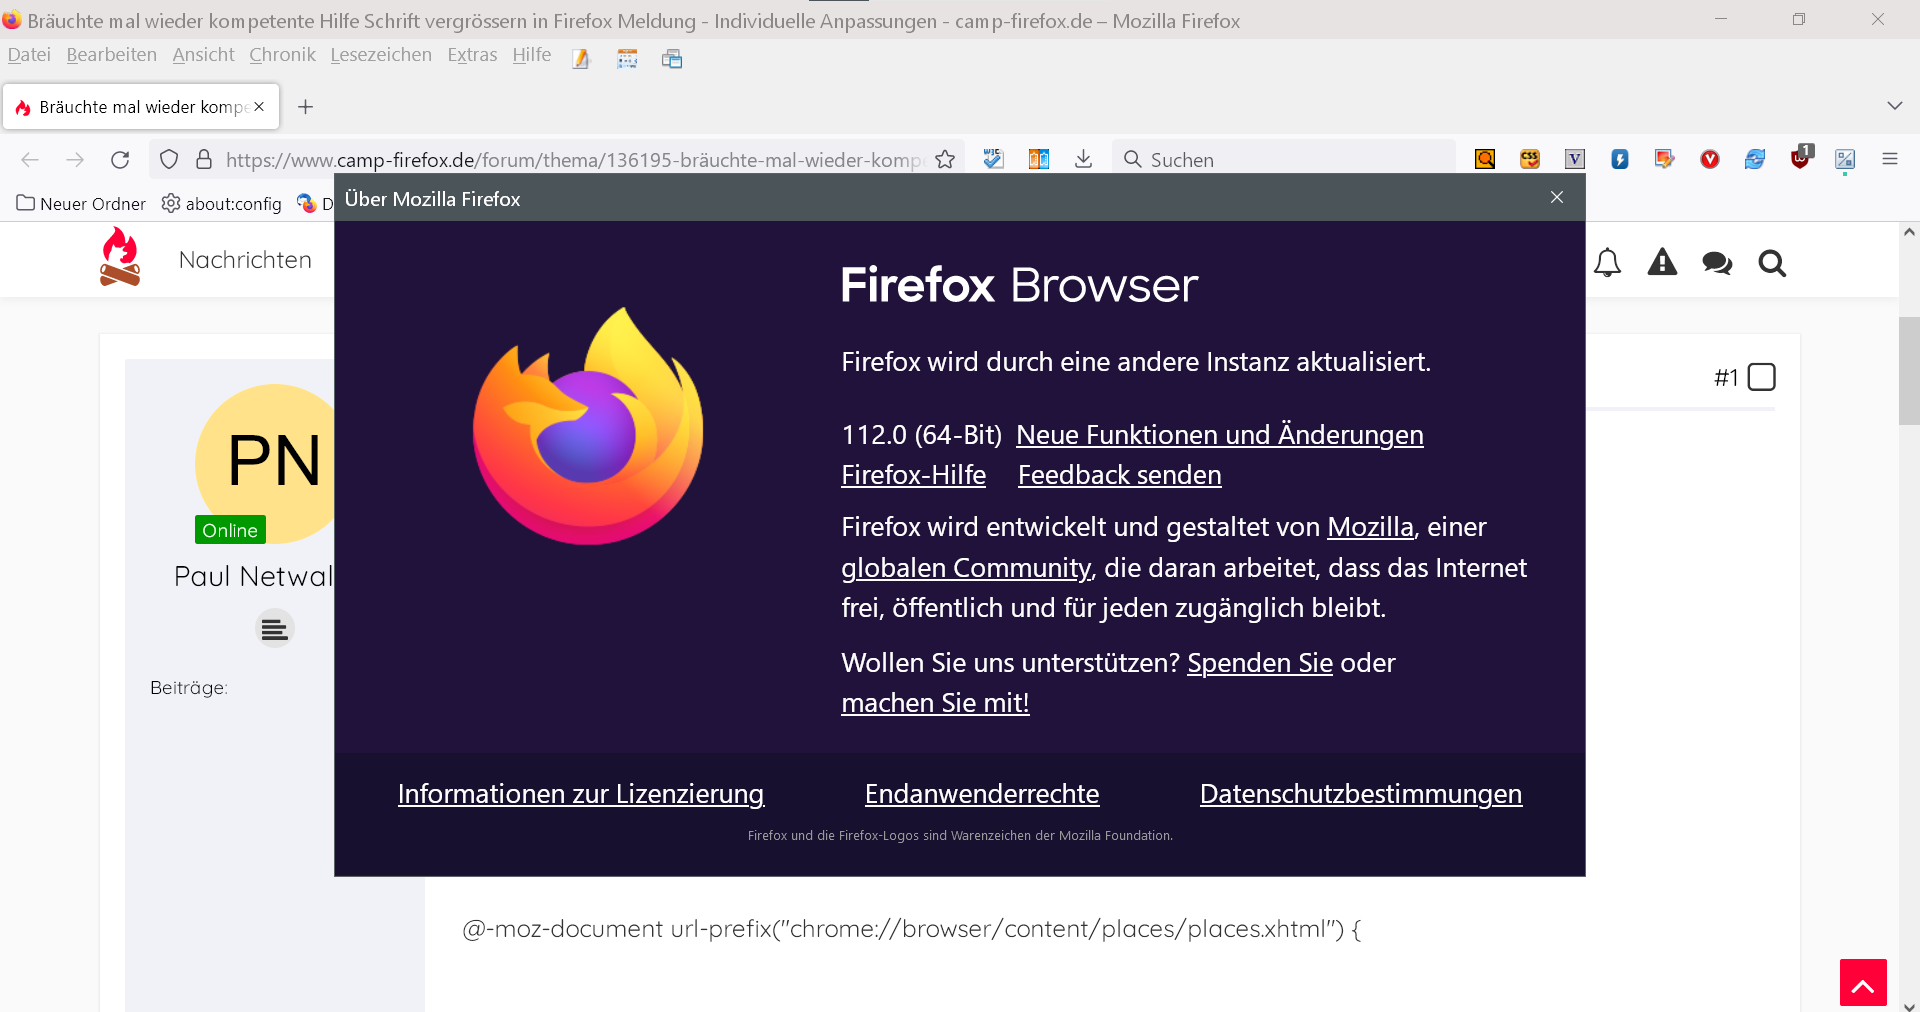Open the Firefox hamburger application menu
Viewport: 1920px width, 1012px height.
[1890, 159]
